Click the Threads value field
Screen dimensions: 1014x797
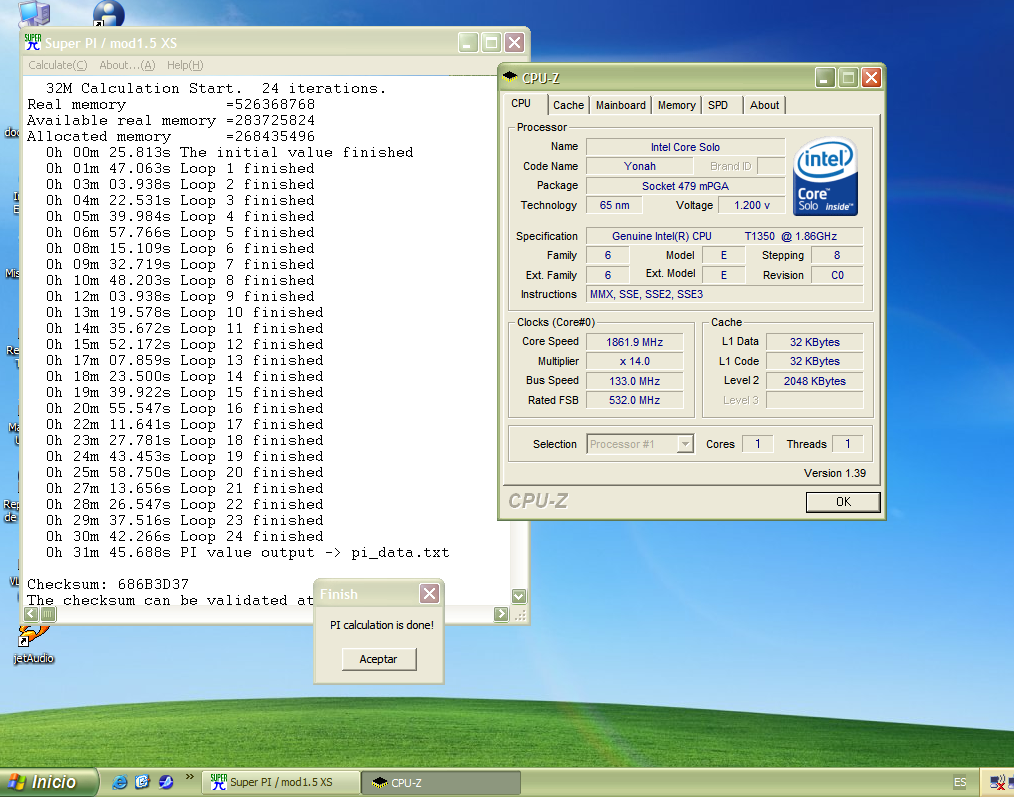(847, 444)
